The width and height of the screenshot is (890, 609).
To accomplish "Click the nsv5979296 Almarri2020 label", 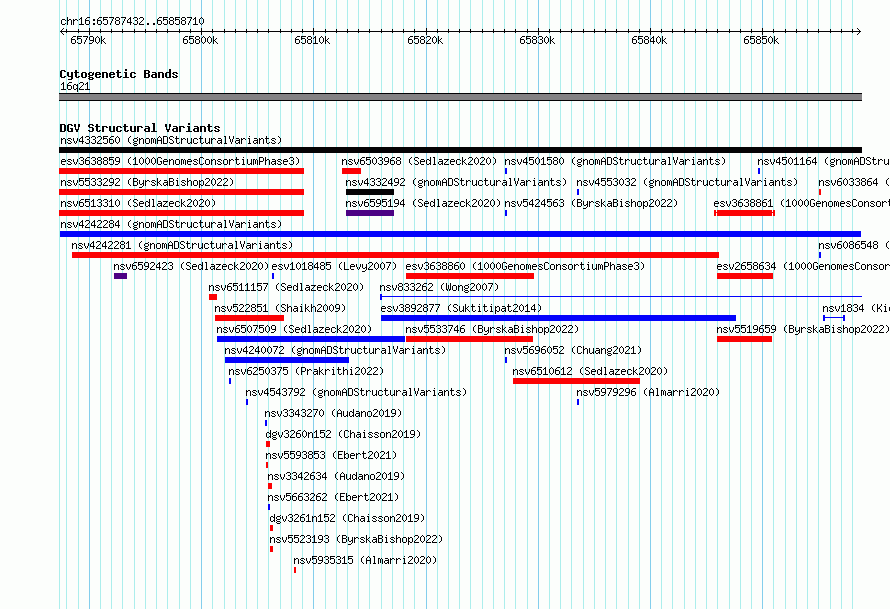I will tap(648, 392).
